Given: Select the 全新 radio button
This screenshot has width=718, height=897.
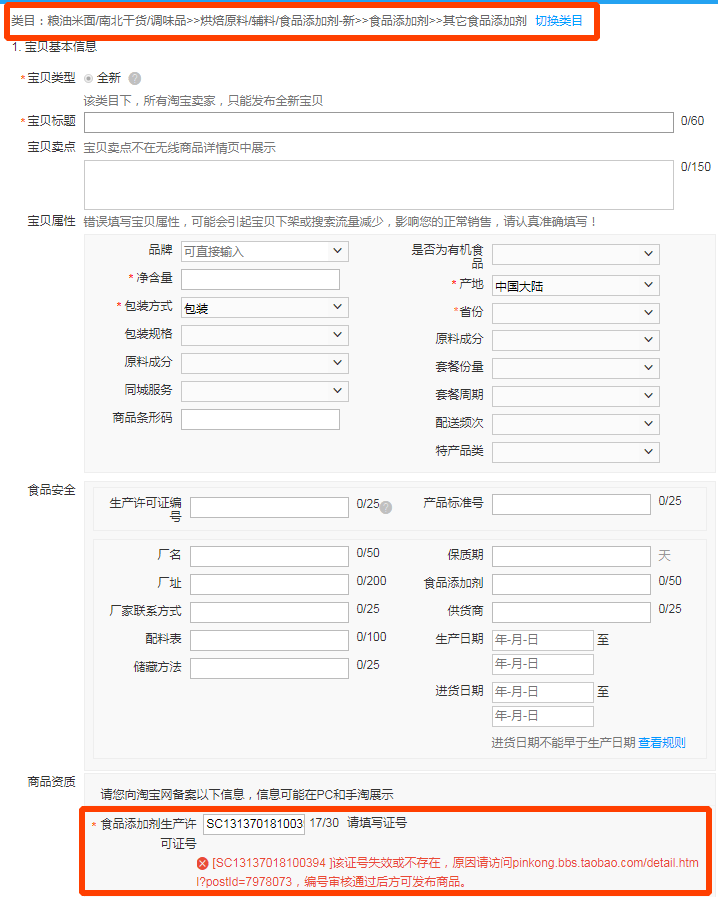Looking at the screenshot, I should [89, 78].
